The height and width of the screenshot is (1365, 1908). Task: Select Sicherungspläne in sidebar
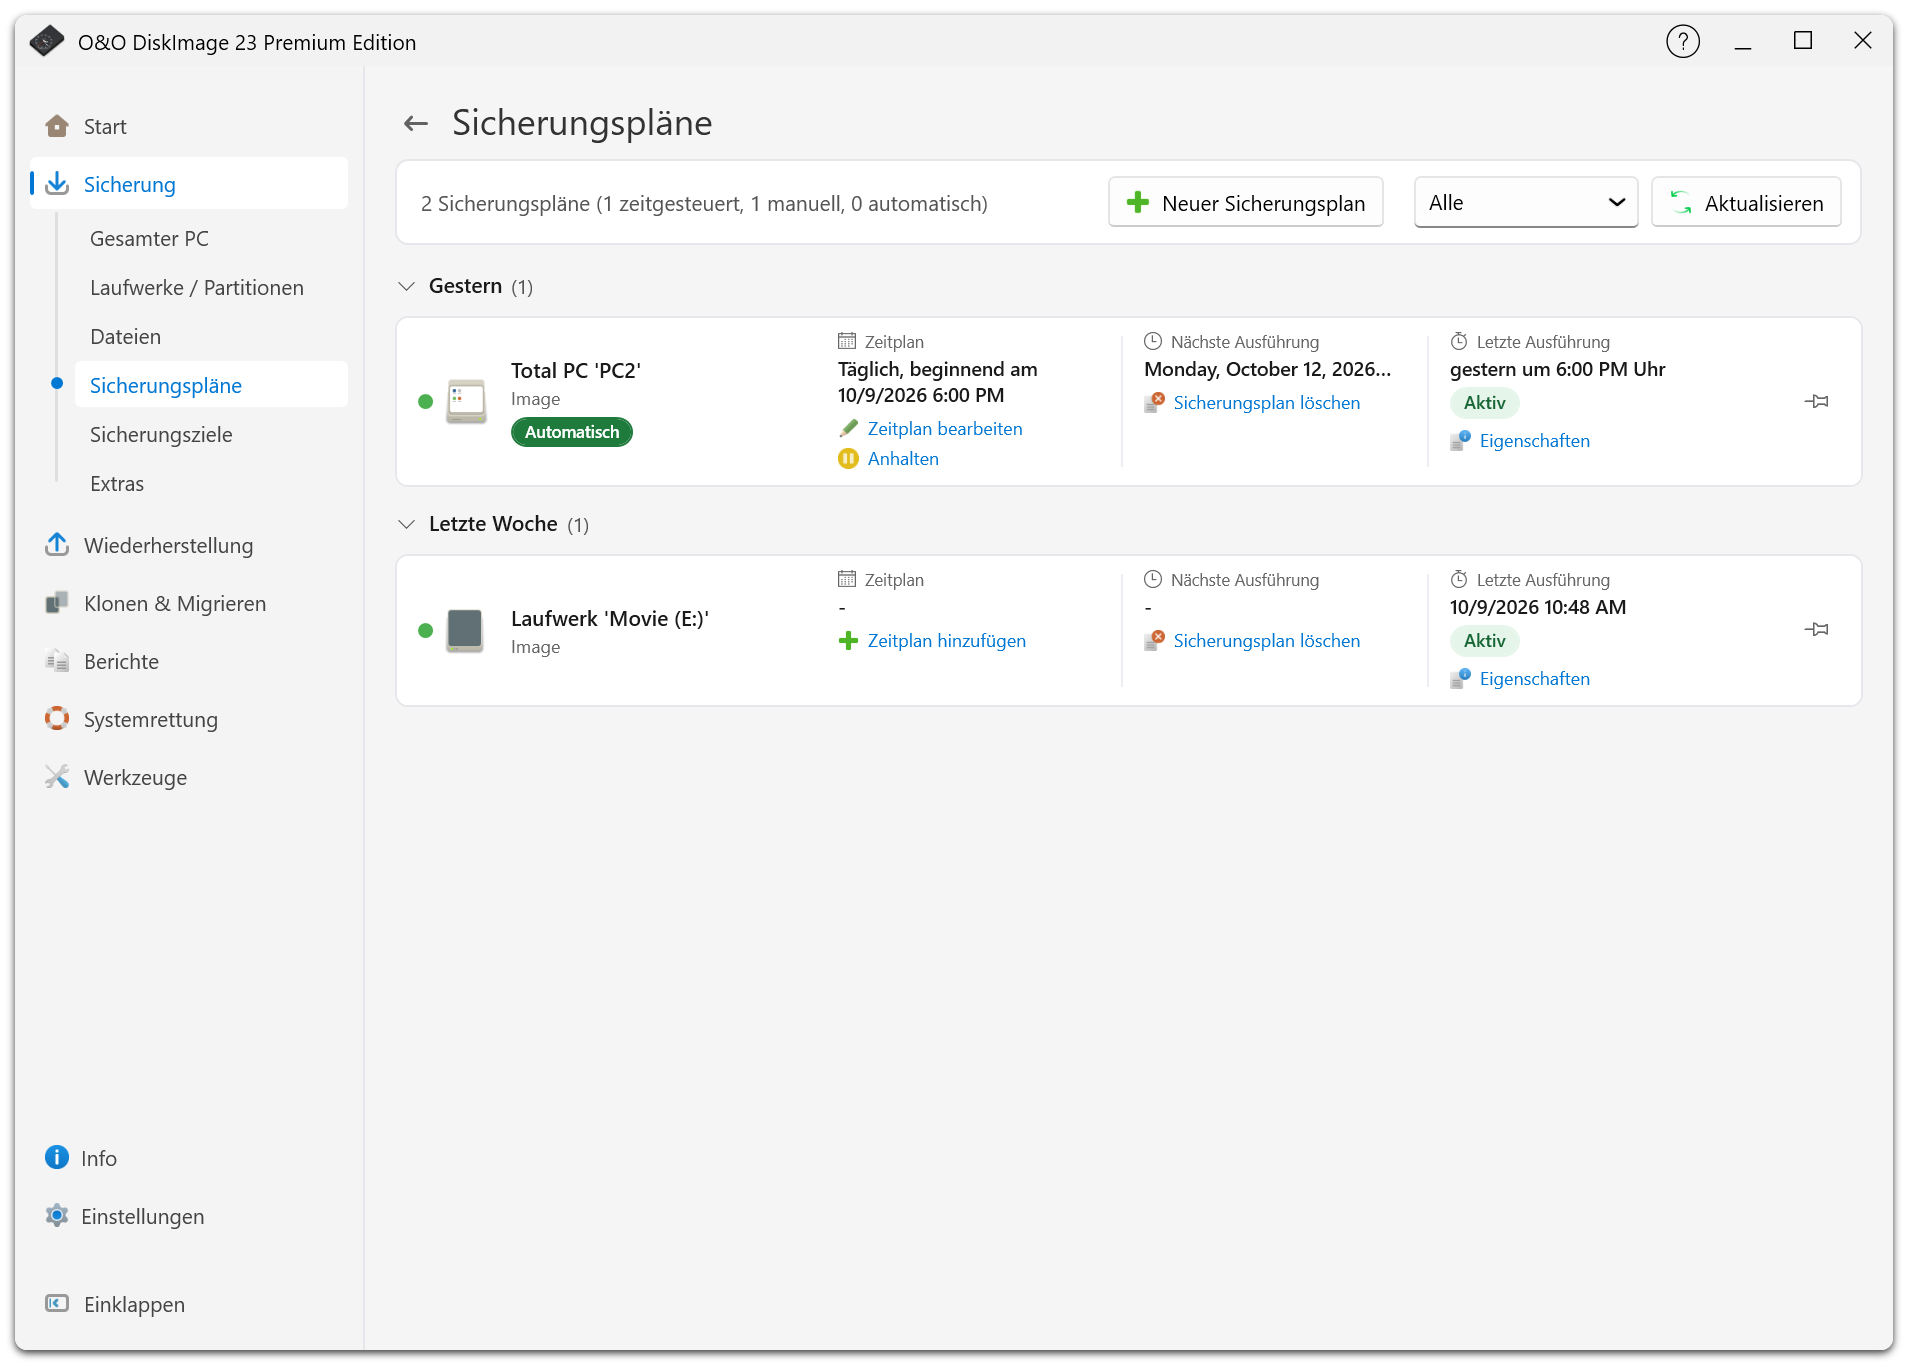(x=211, y=385)
